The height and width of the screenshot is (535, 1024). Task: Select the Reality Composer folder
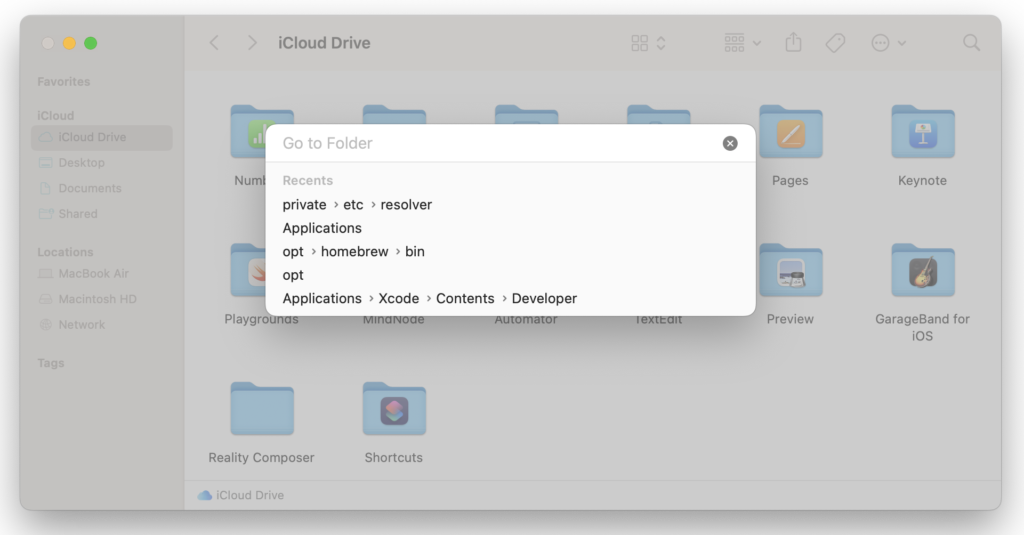pyautogui.click(x=262, y=409)
